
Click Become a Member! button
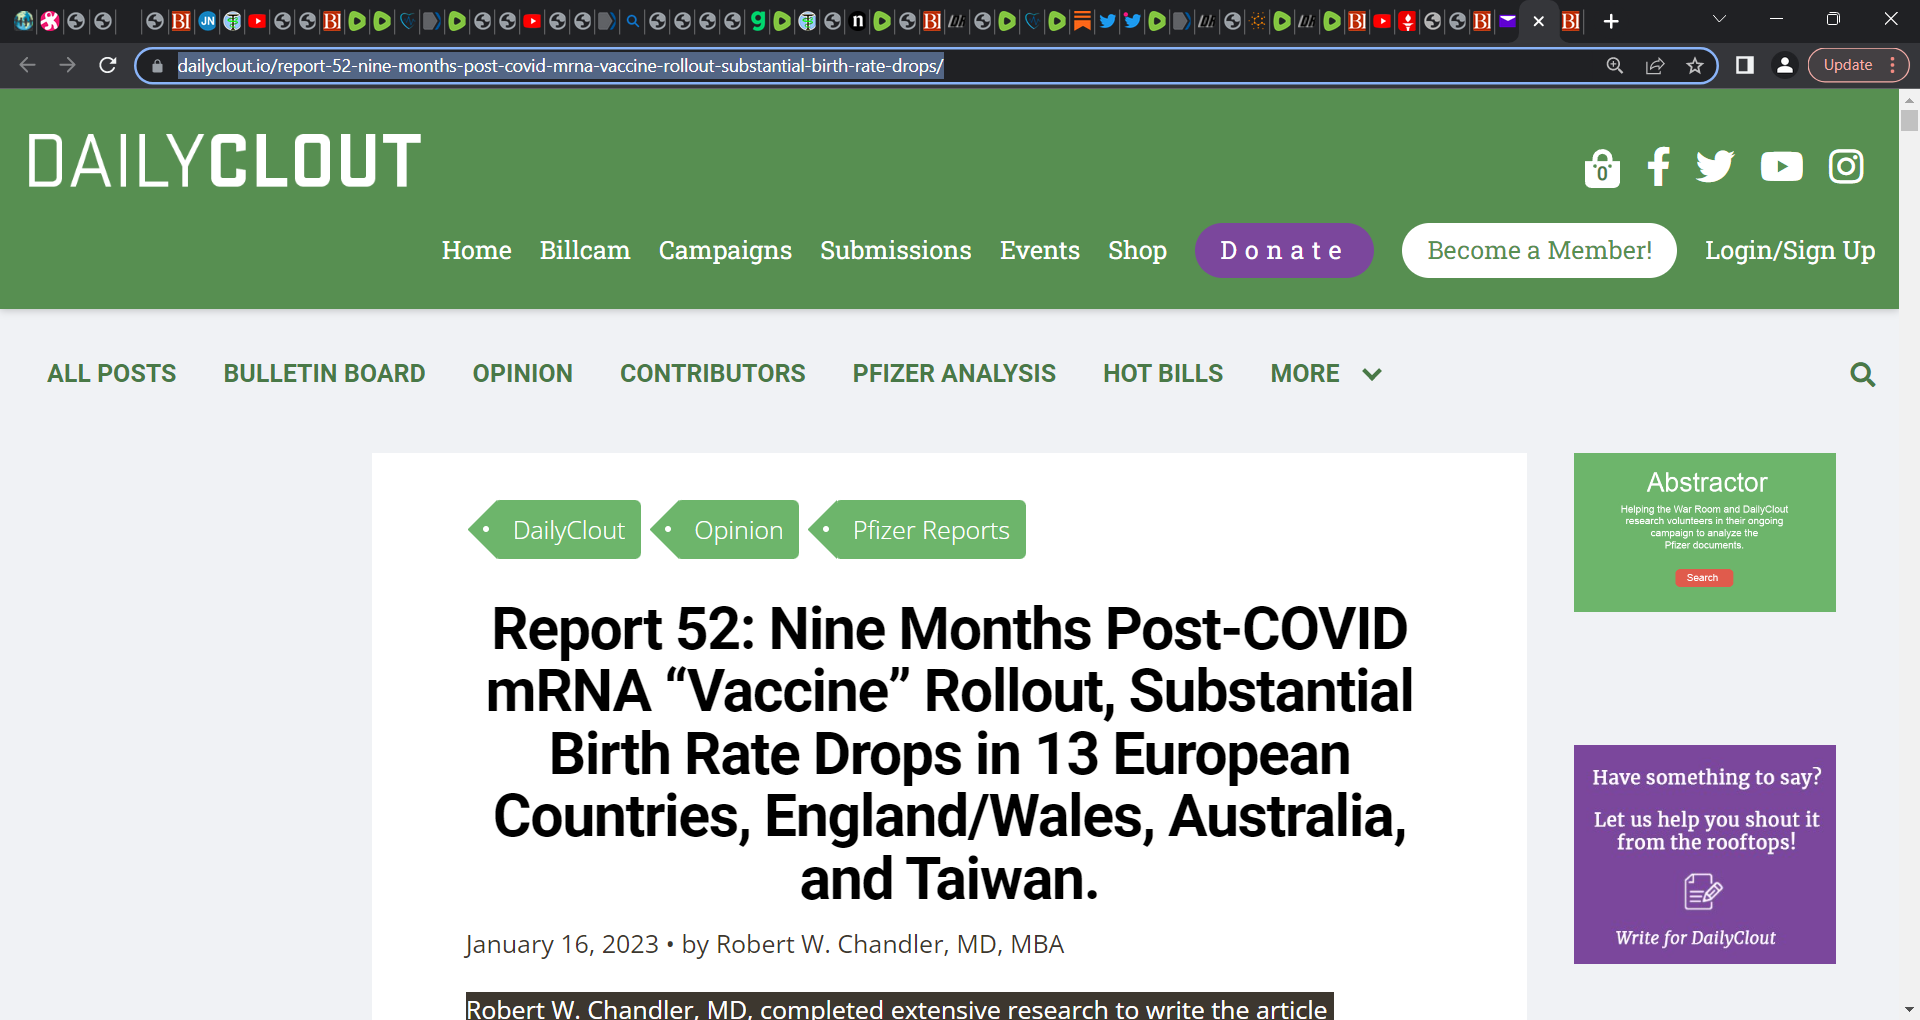tap(1538, 251)
